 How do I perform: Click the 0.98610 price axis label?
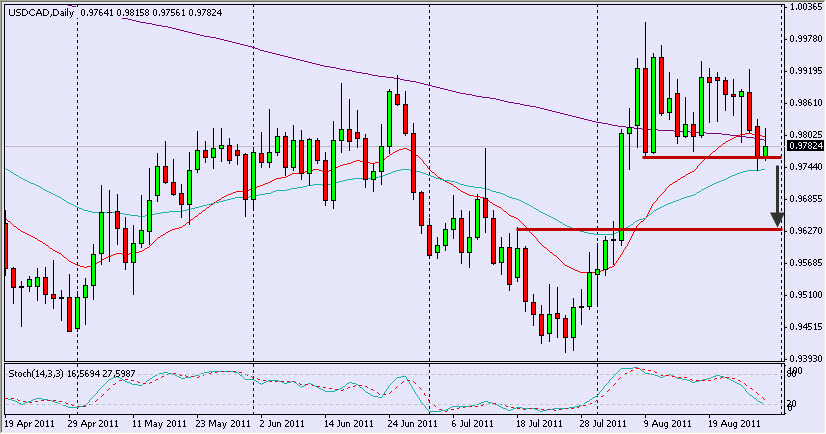[806, 103]
